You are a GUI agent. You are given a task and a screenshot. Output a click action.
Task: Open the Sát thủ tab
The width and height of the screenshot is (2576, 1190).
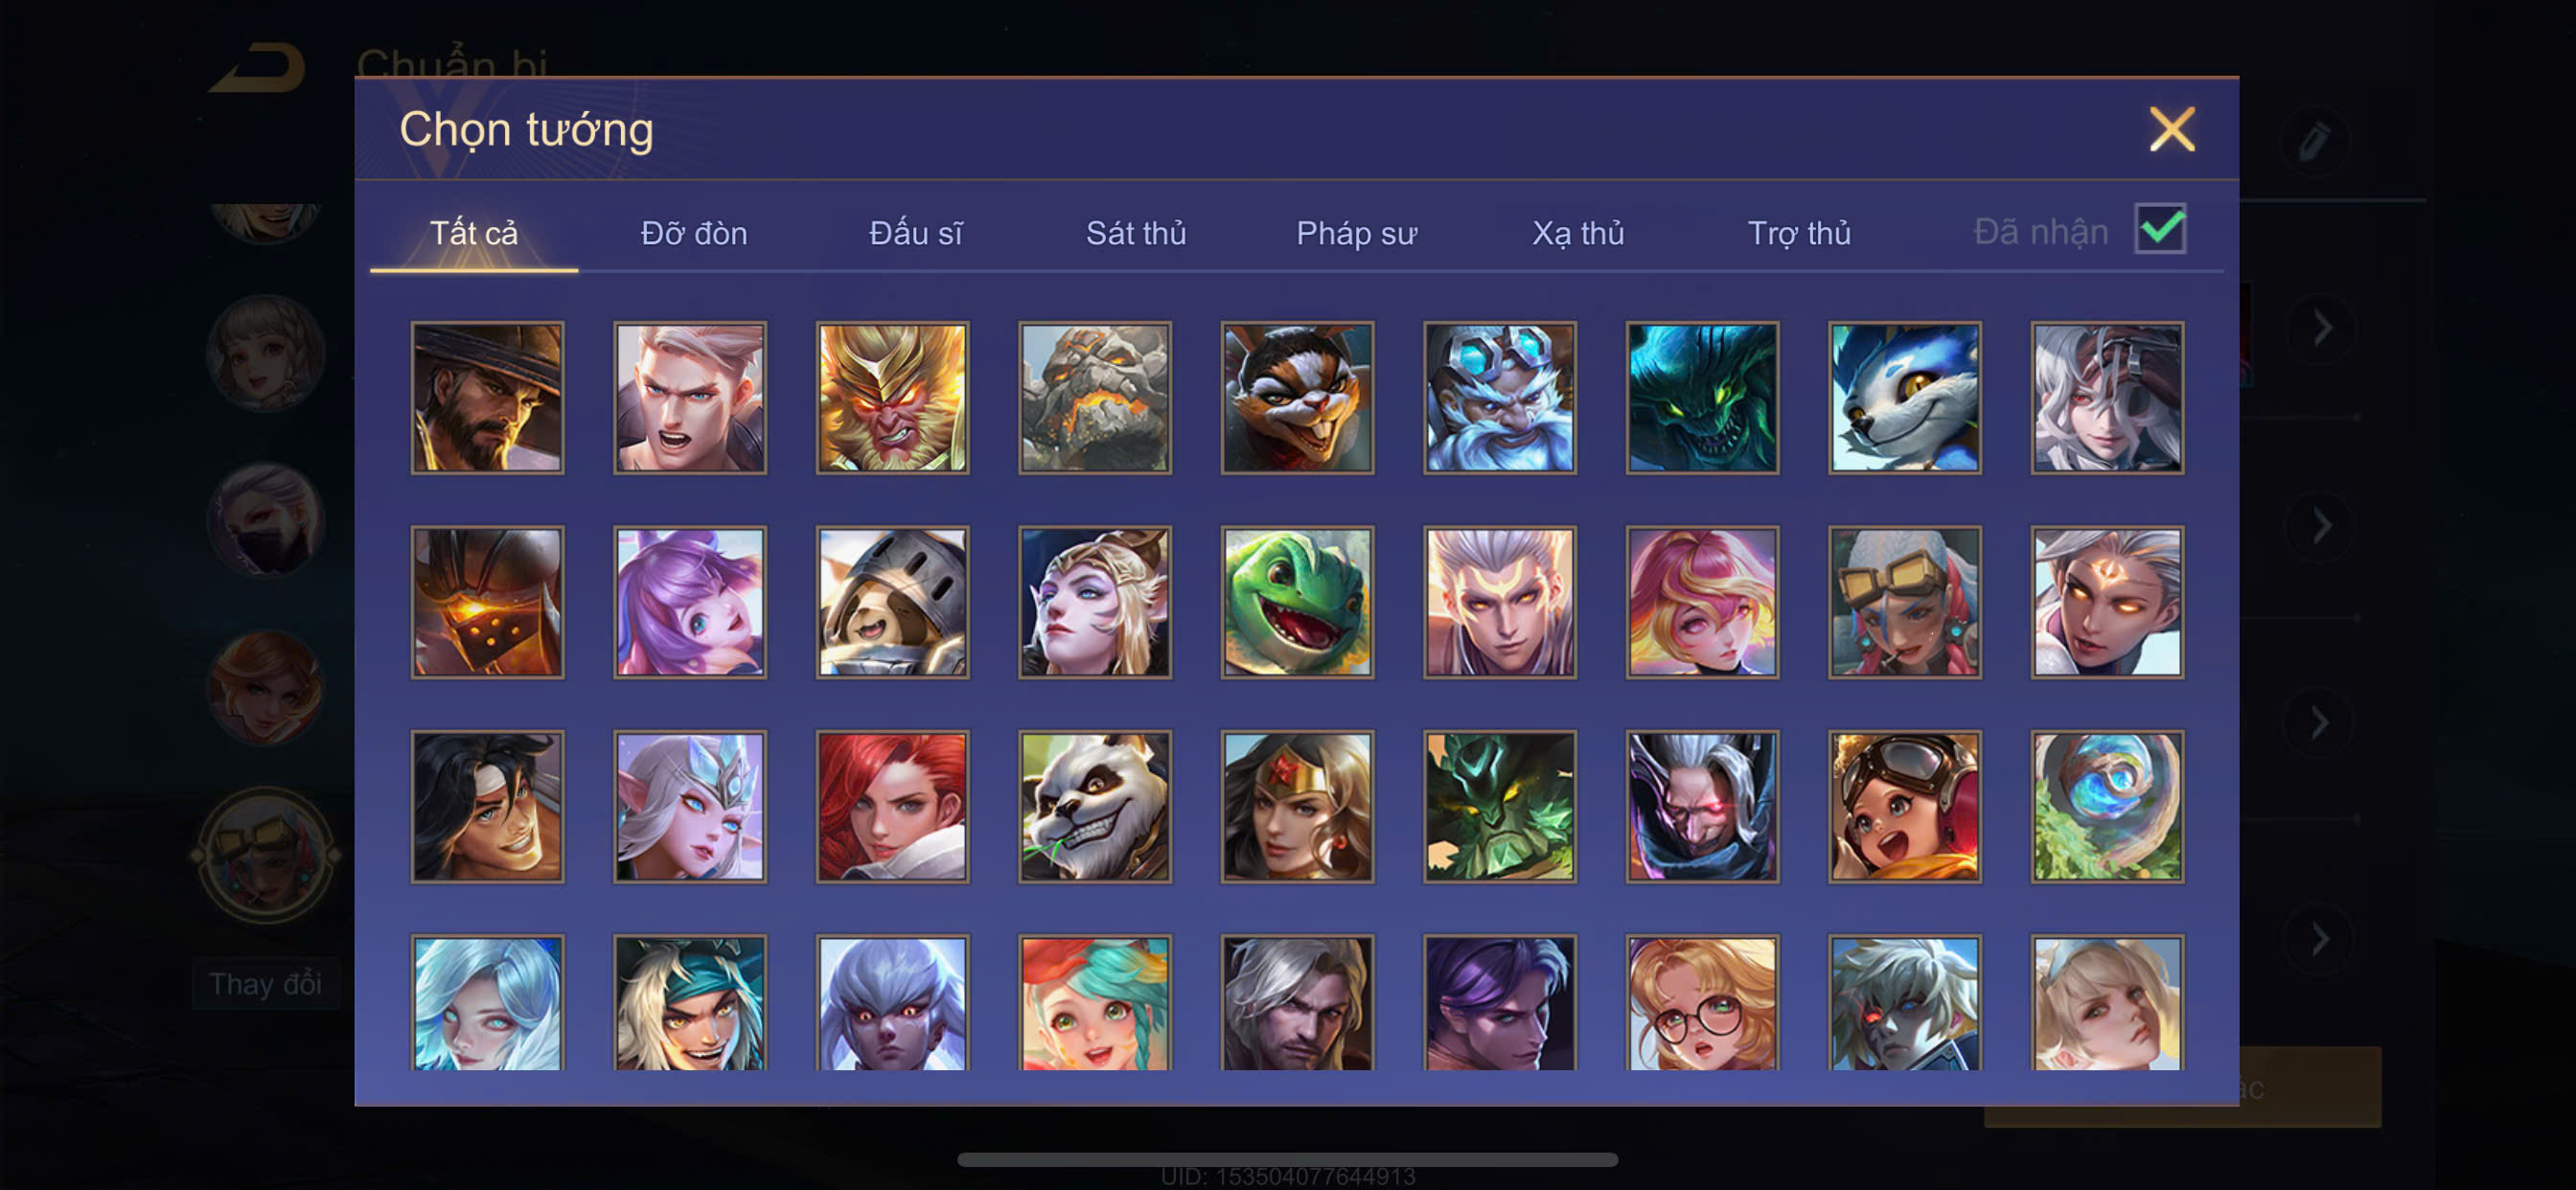[1136, 233]
